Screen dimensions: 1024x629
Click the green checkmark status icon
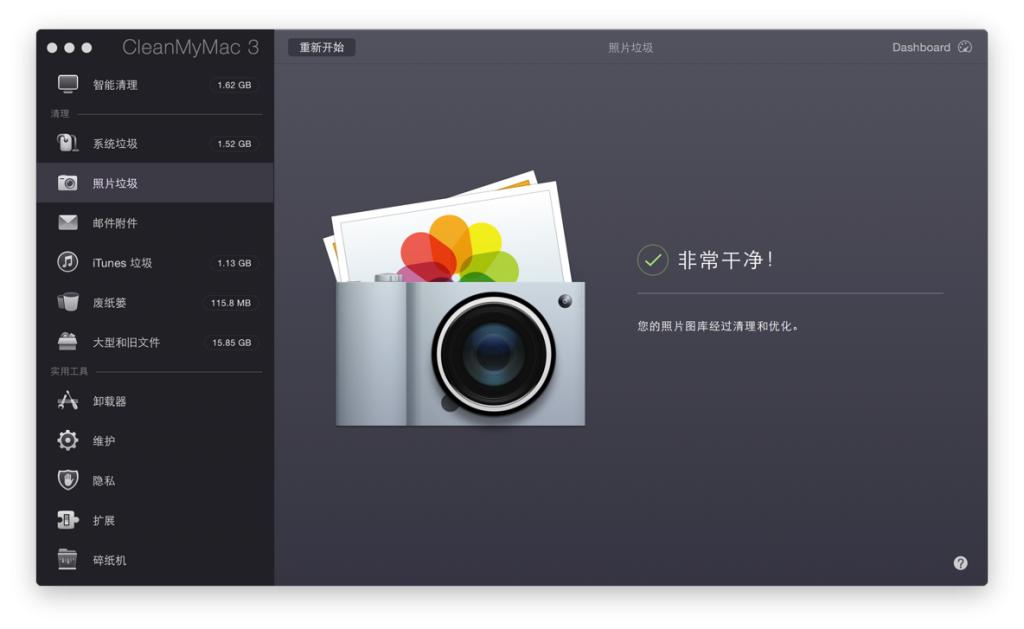[652, 260]
